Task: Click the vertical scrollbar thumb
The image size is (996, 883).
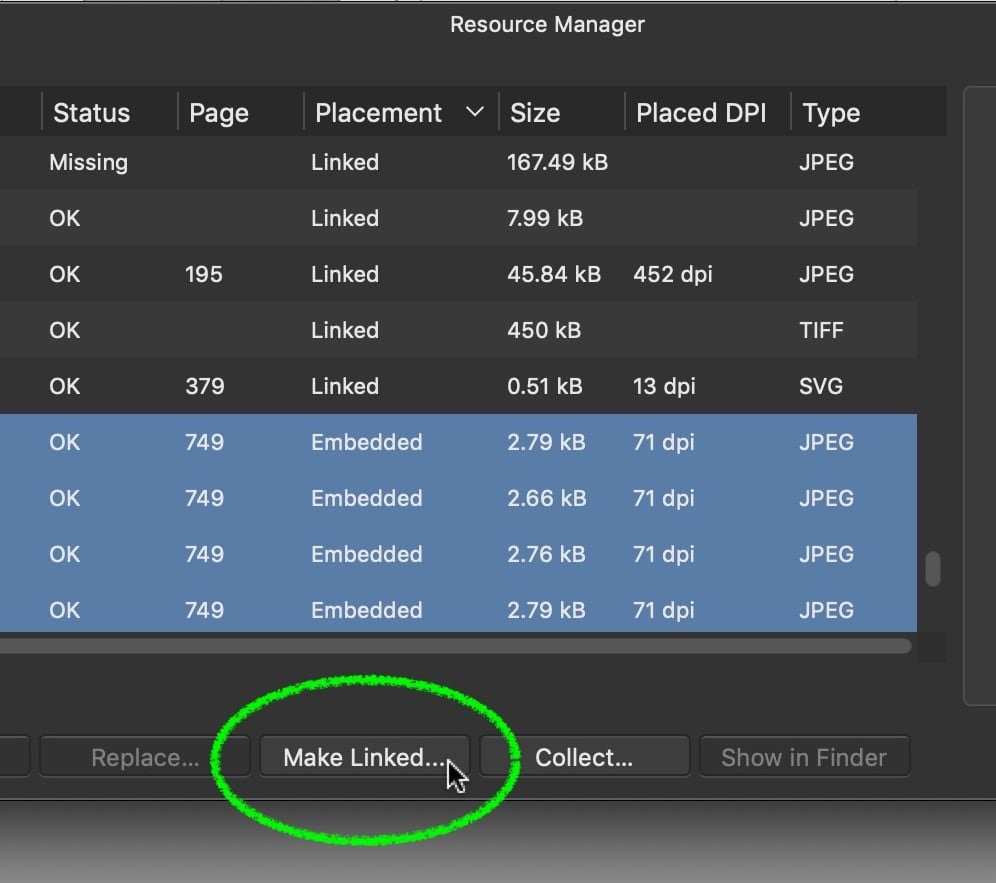Action: click(x=932, y=568)
